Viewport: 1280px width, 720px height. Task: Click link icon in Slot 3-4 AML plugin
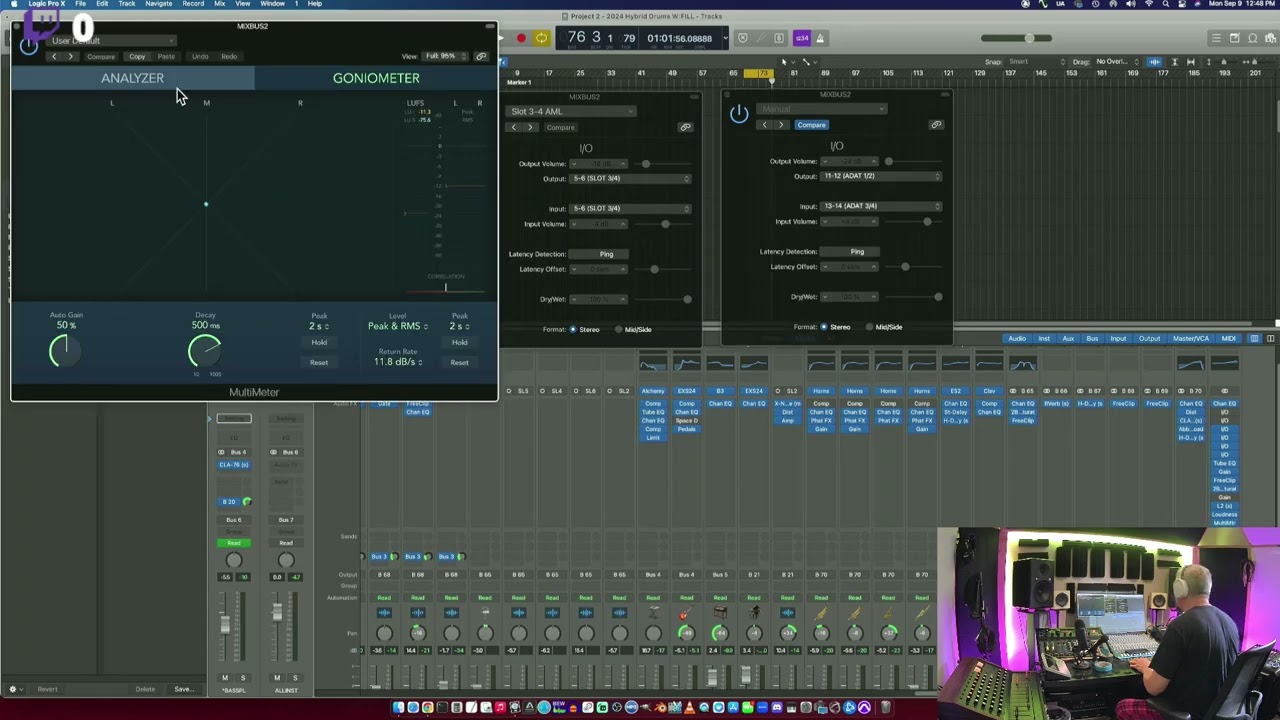click(685, 127)
